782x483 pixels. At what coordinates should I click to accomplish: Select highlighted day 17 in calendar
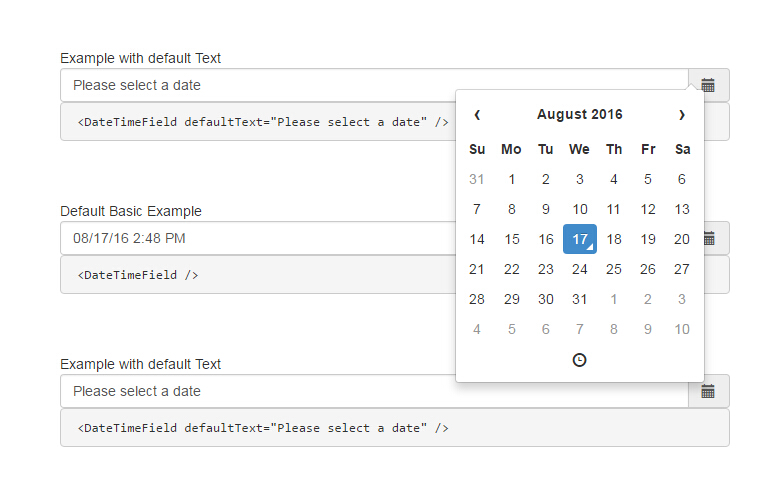point(580,239)
